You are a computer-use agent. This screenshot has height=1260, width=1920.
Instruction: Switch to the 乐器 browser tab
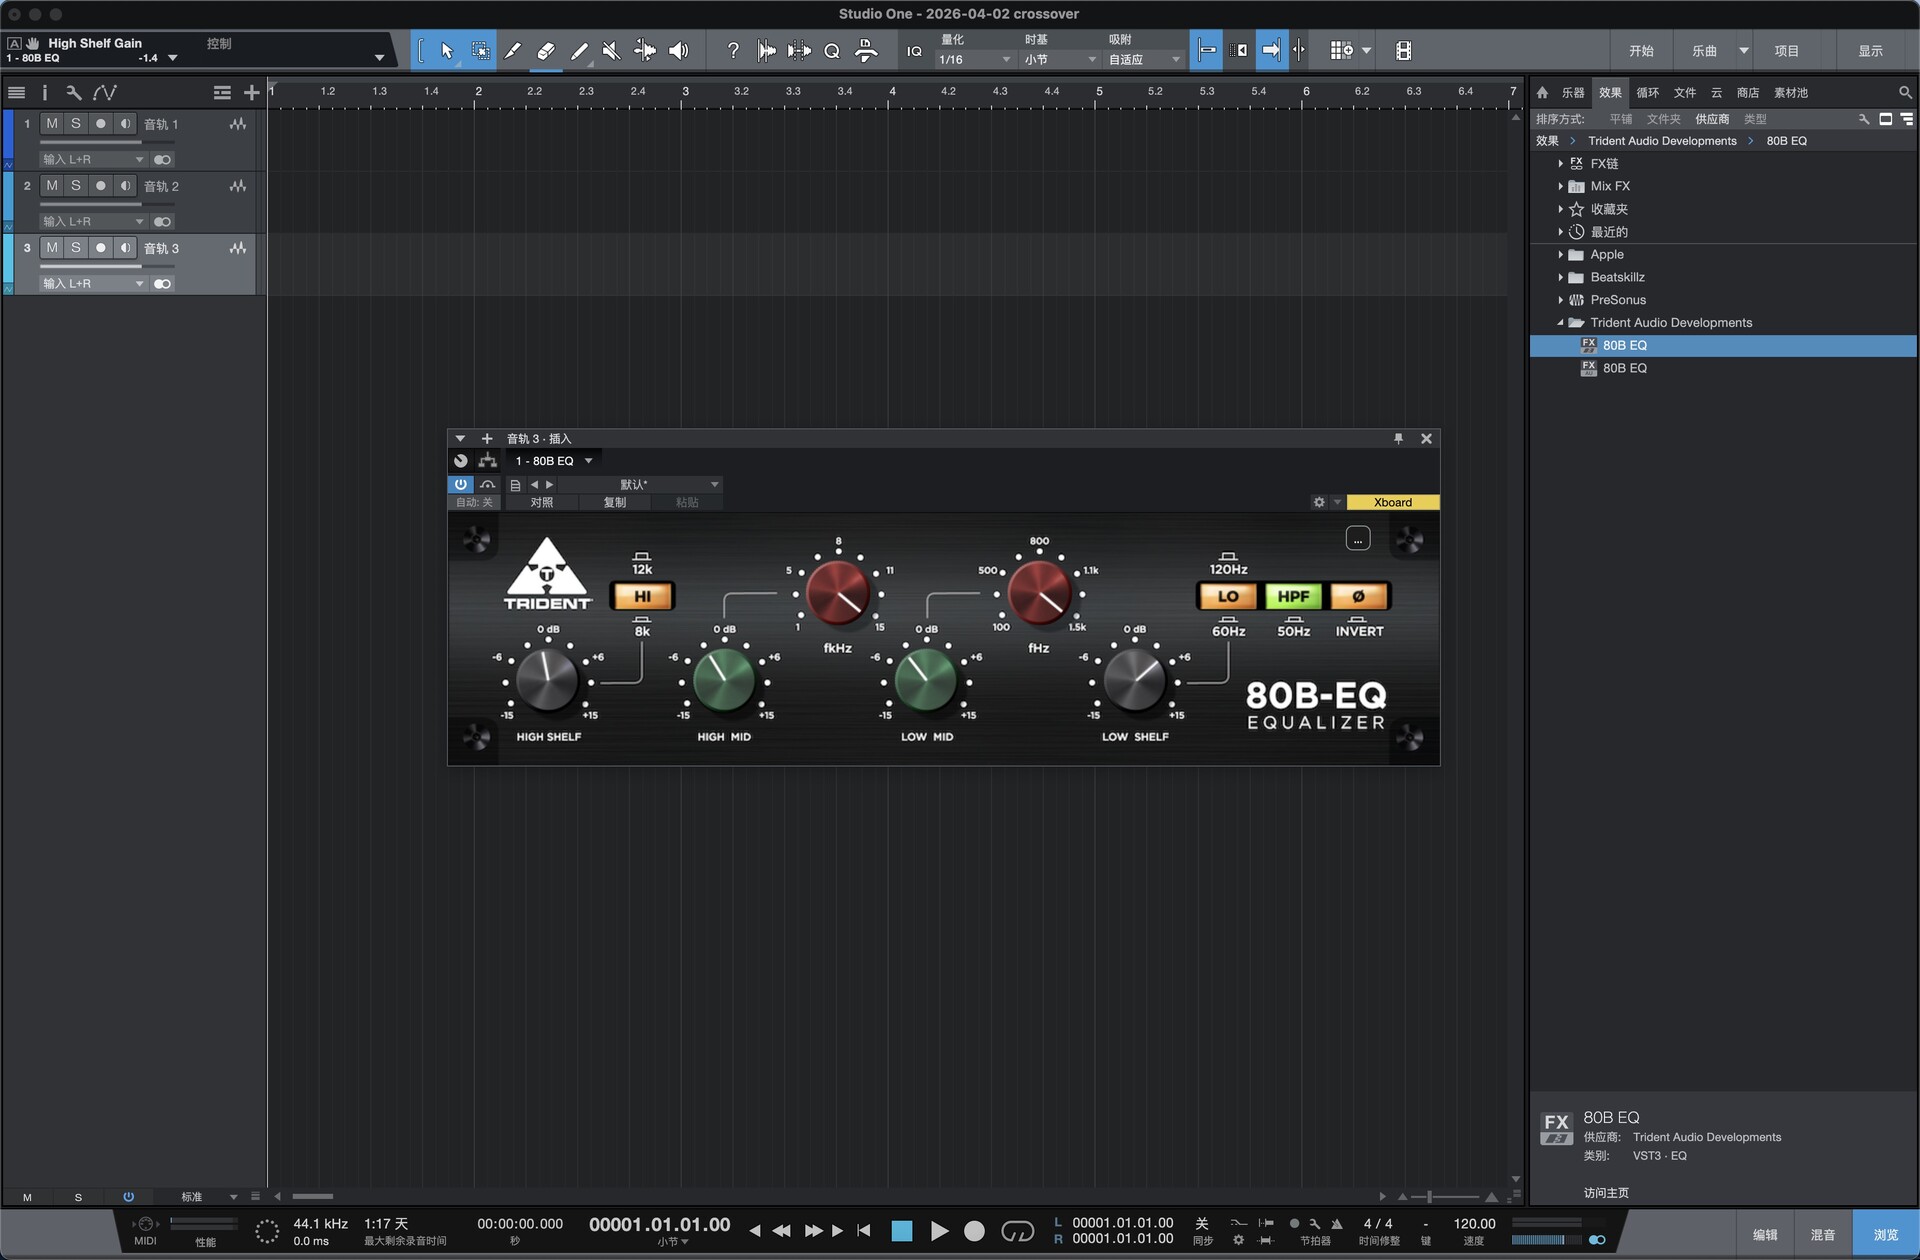[1573, 93]
